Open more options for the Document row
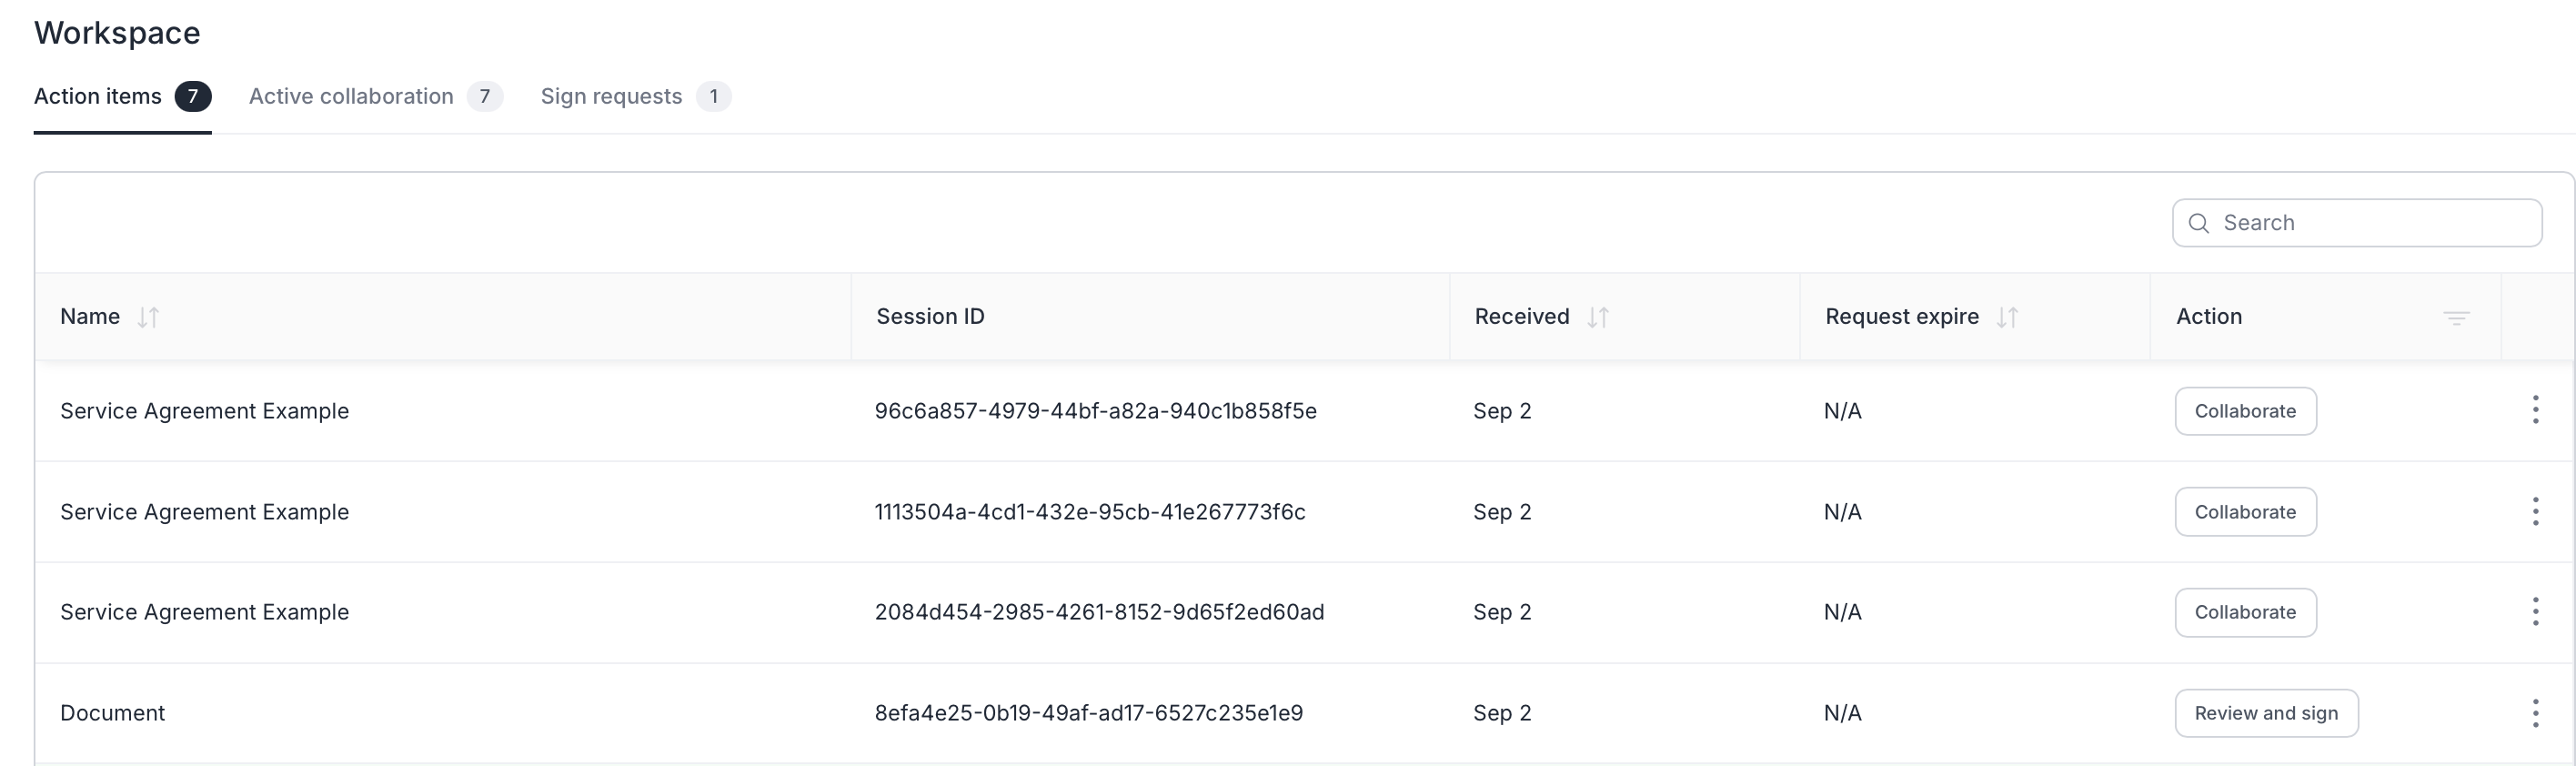The width and height of the screenshot is (2576, 766). (2535, 713)
